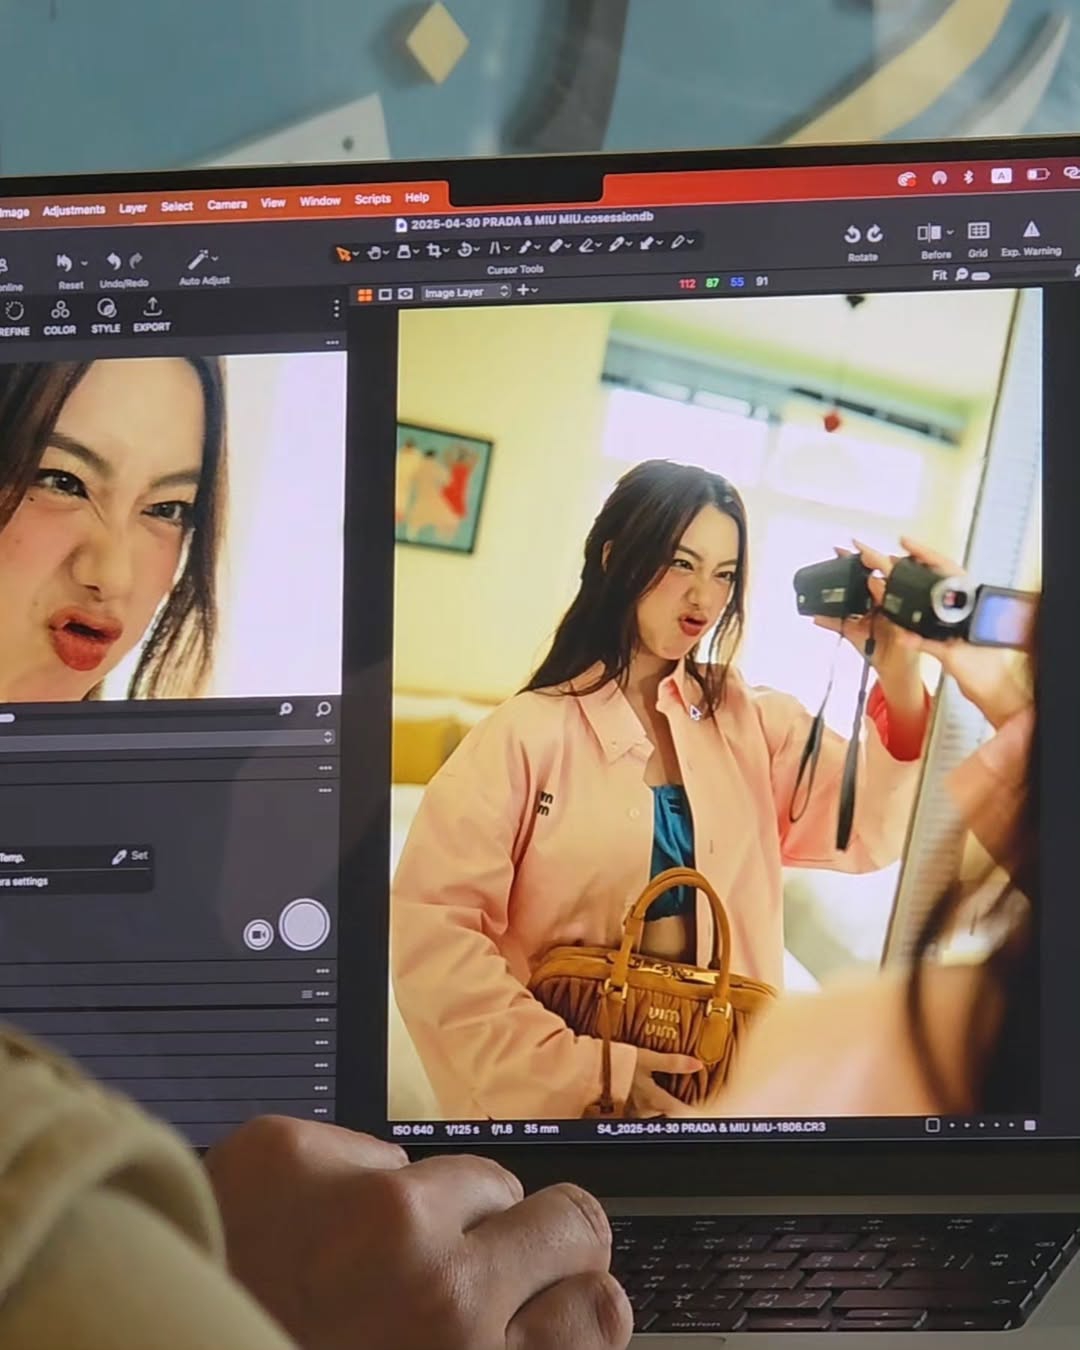
Task: Switch to the Color tool tab
Action: click(x=60, y=316)
